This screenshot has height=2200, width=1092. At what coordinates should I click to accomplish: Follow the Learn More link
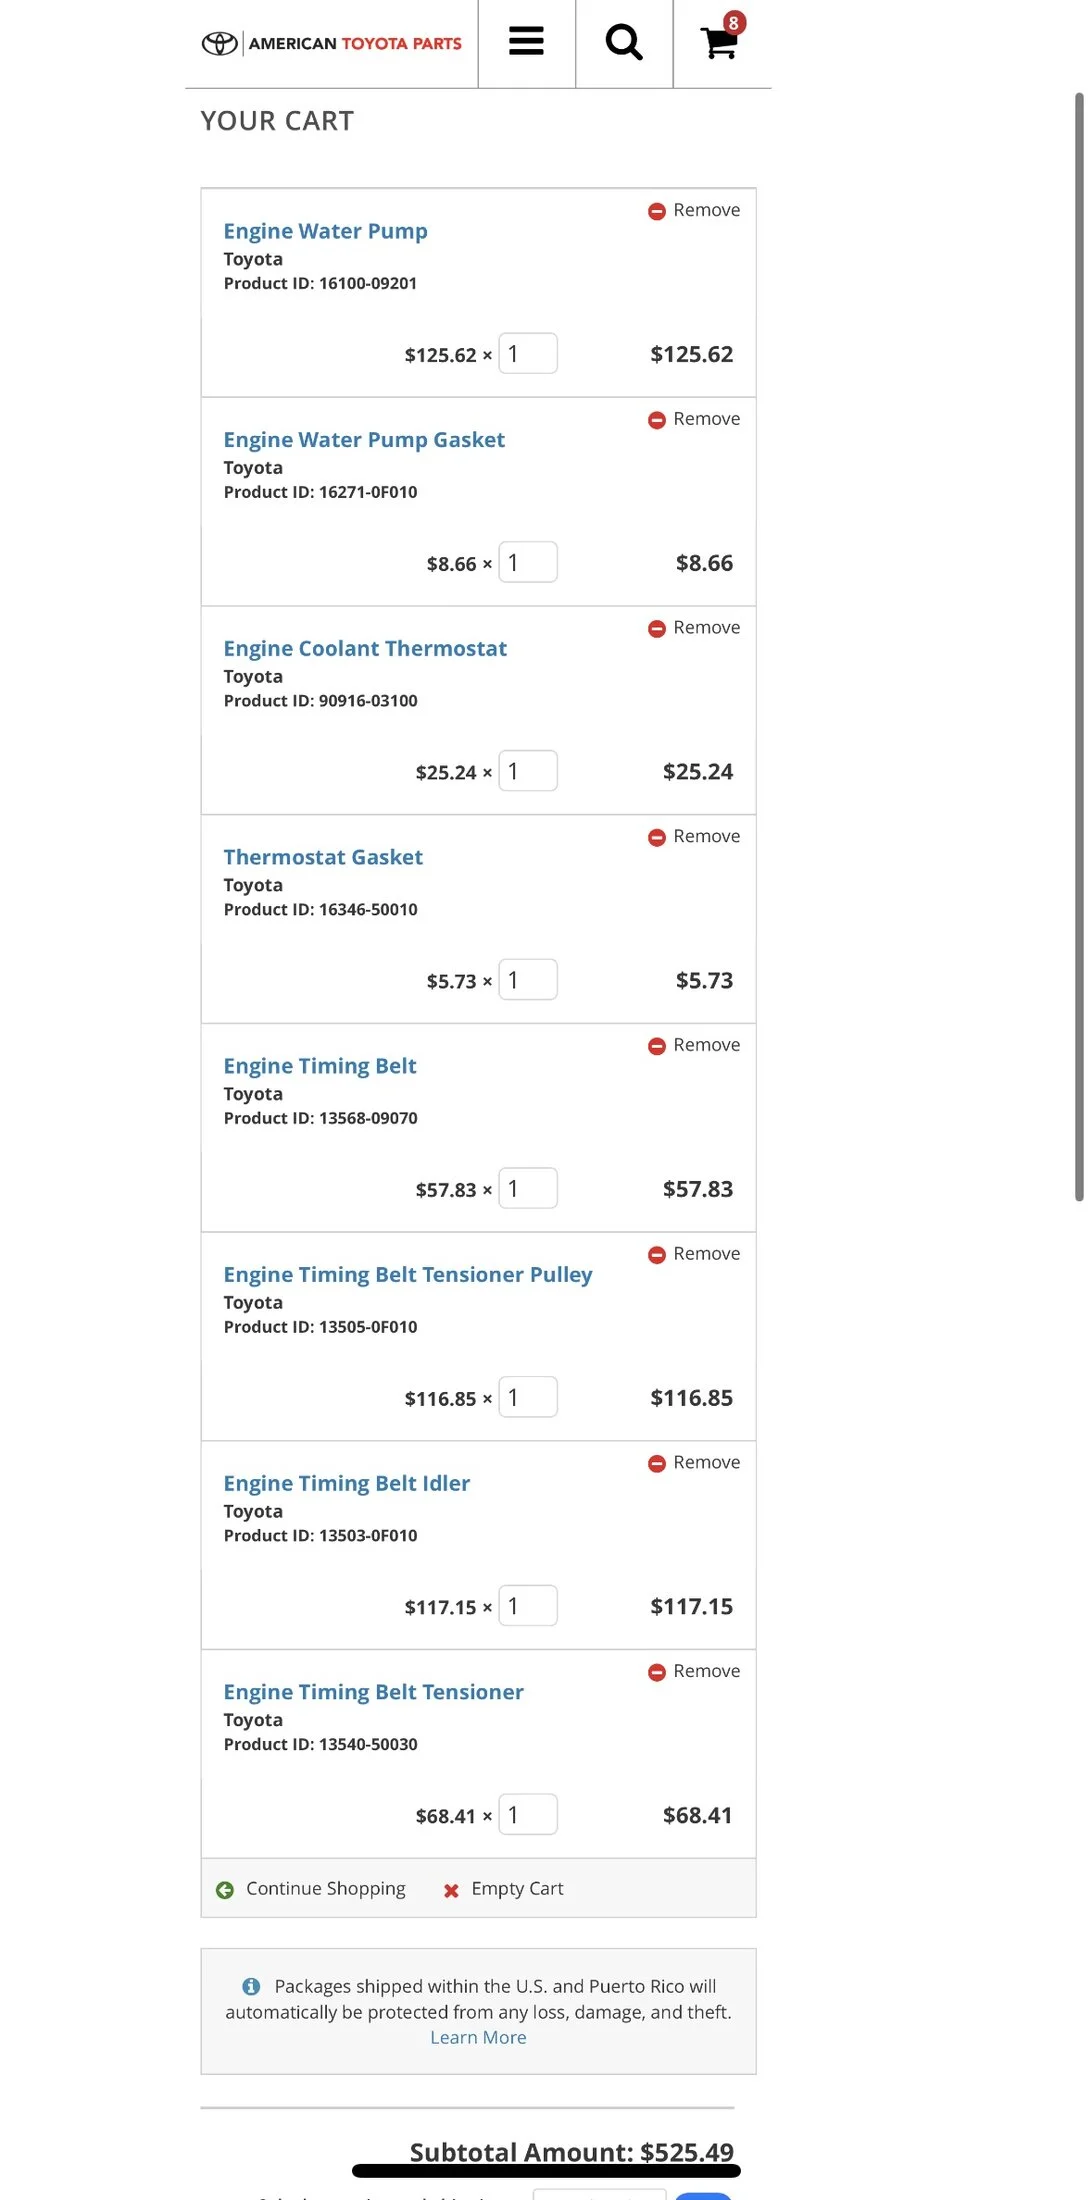tap(478, 2037)
